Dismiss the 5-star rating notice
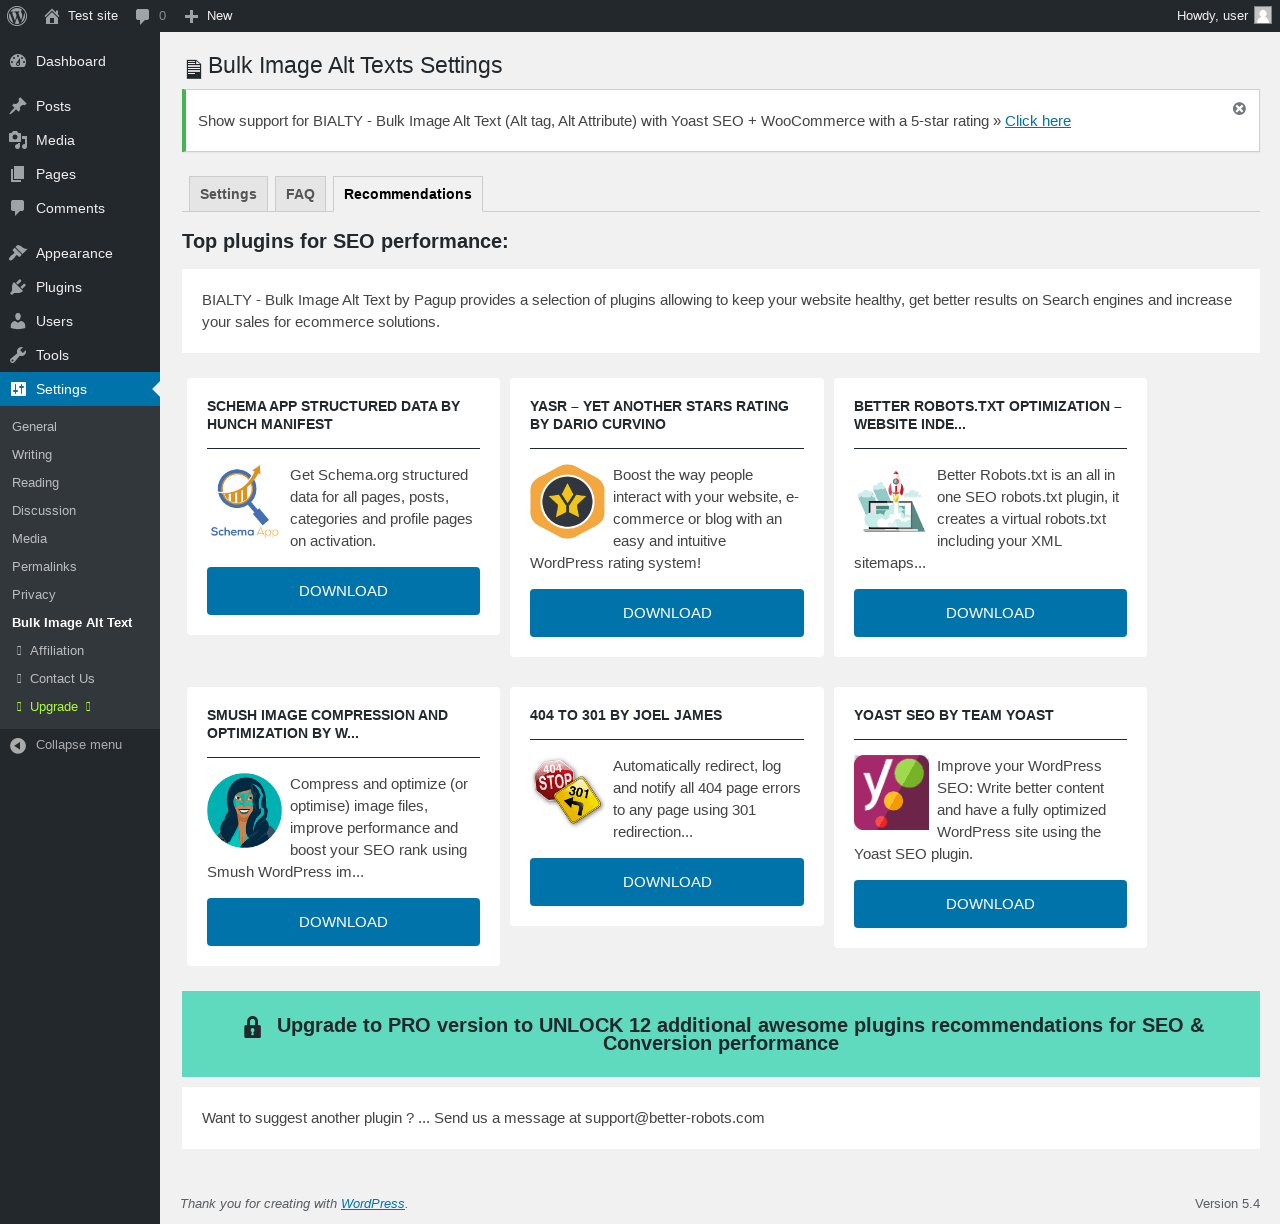This screenshot has height=1224, width=1280. point(1239,108)
